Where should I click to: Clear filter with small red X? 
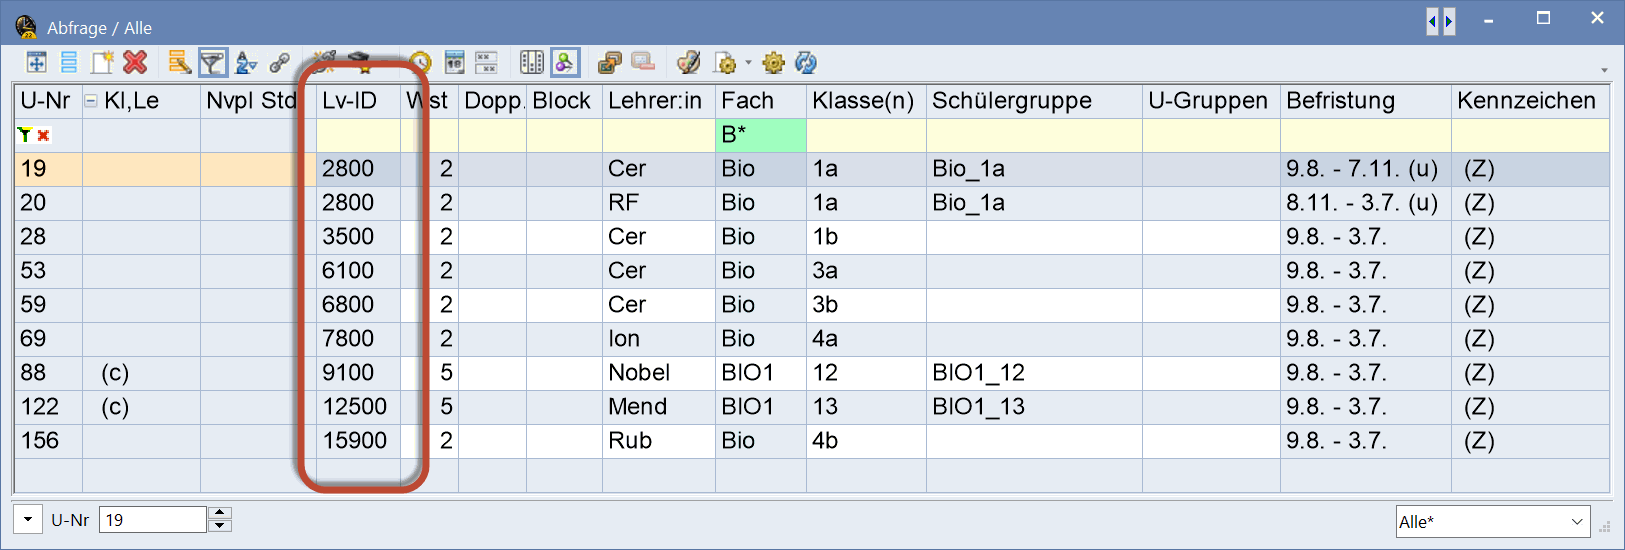click(44, 135)
